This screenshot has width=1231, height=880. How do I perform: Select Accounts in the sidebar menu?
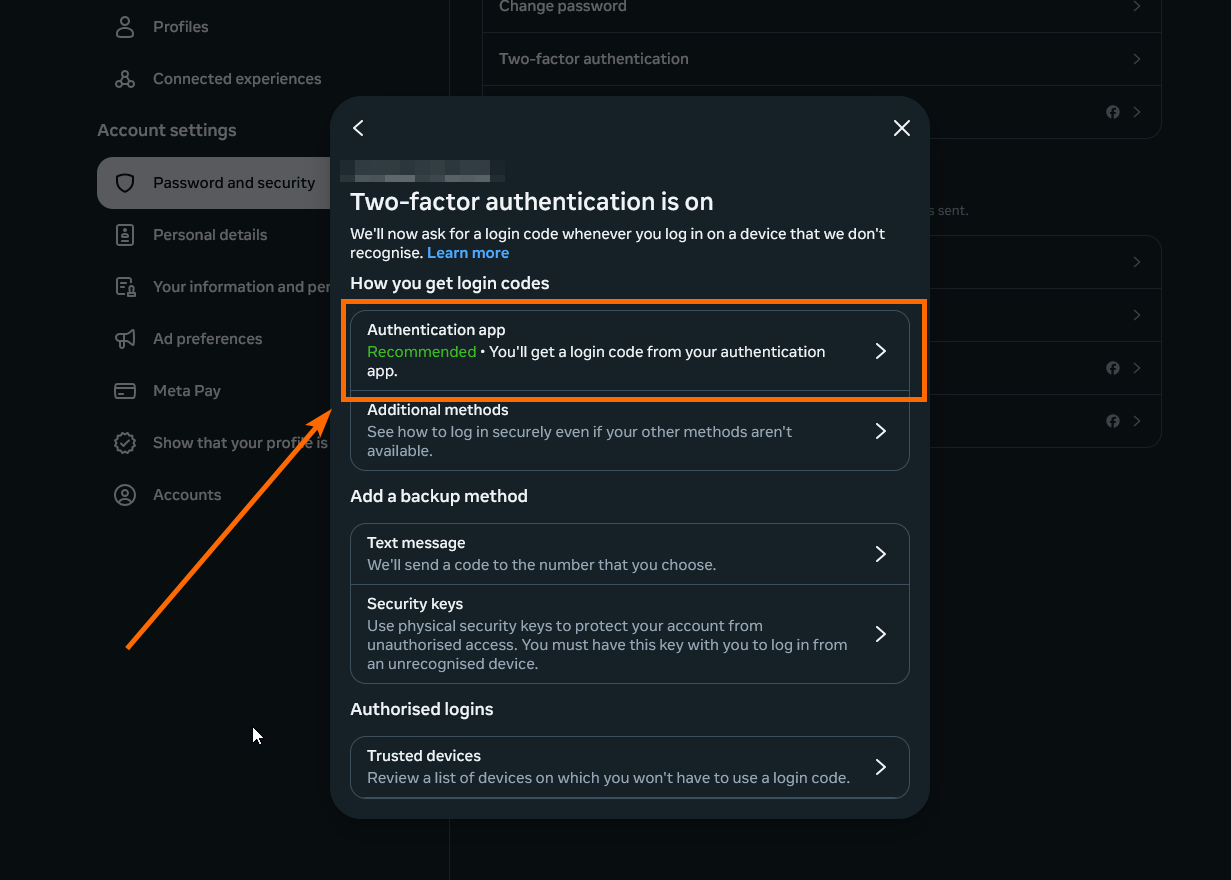click(187, 495)
